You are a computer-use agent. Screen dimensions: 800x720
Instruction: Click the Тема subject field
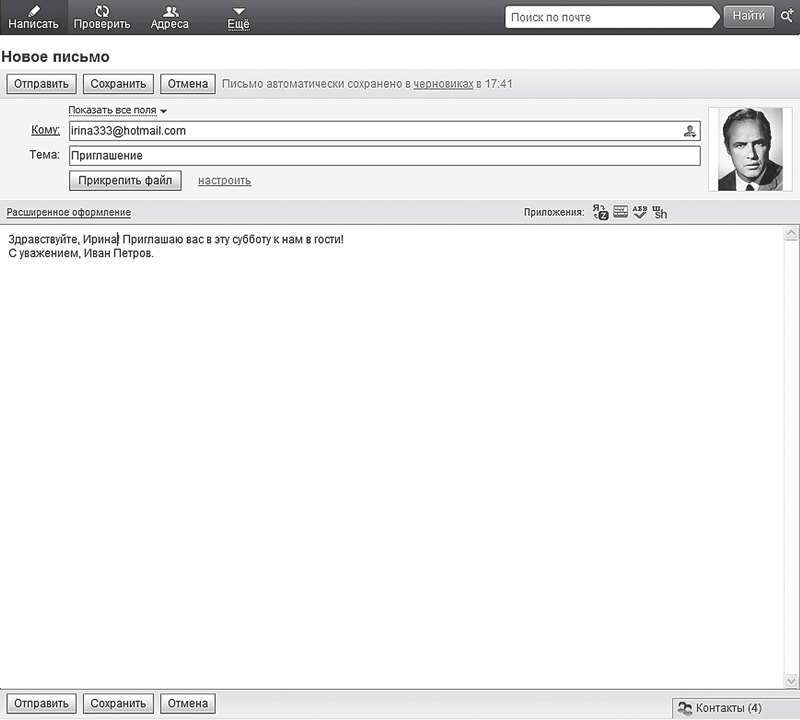point(384,156)
